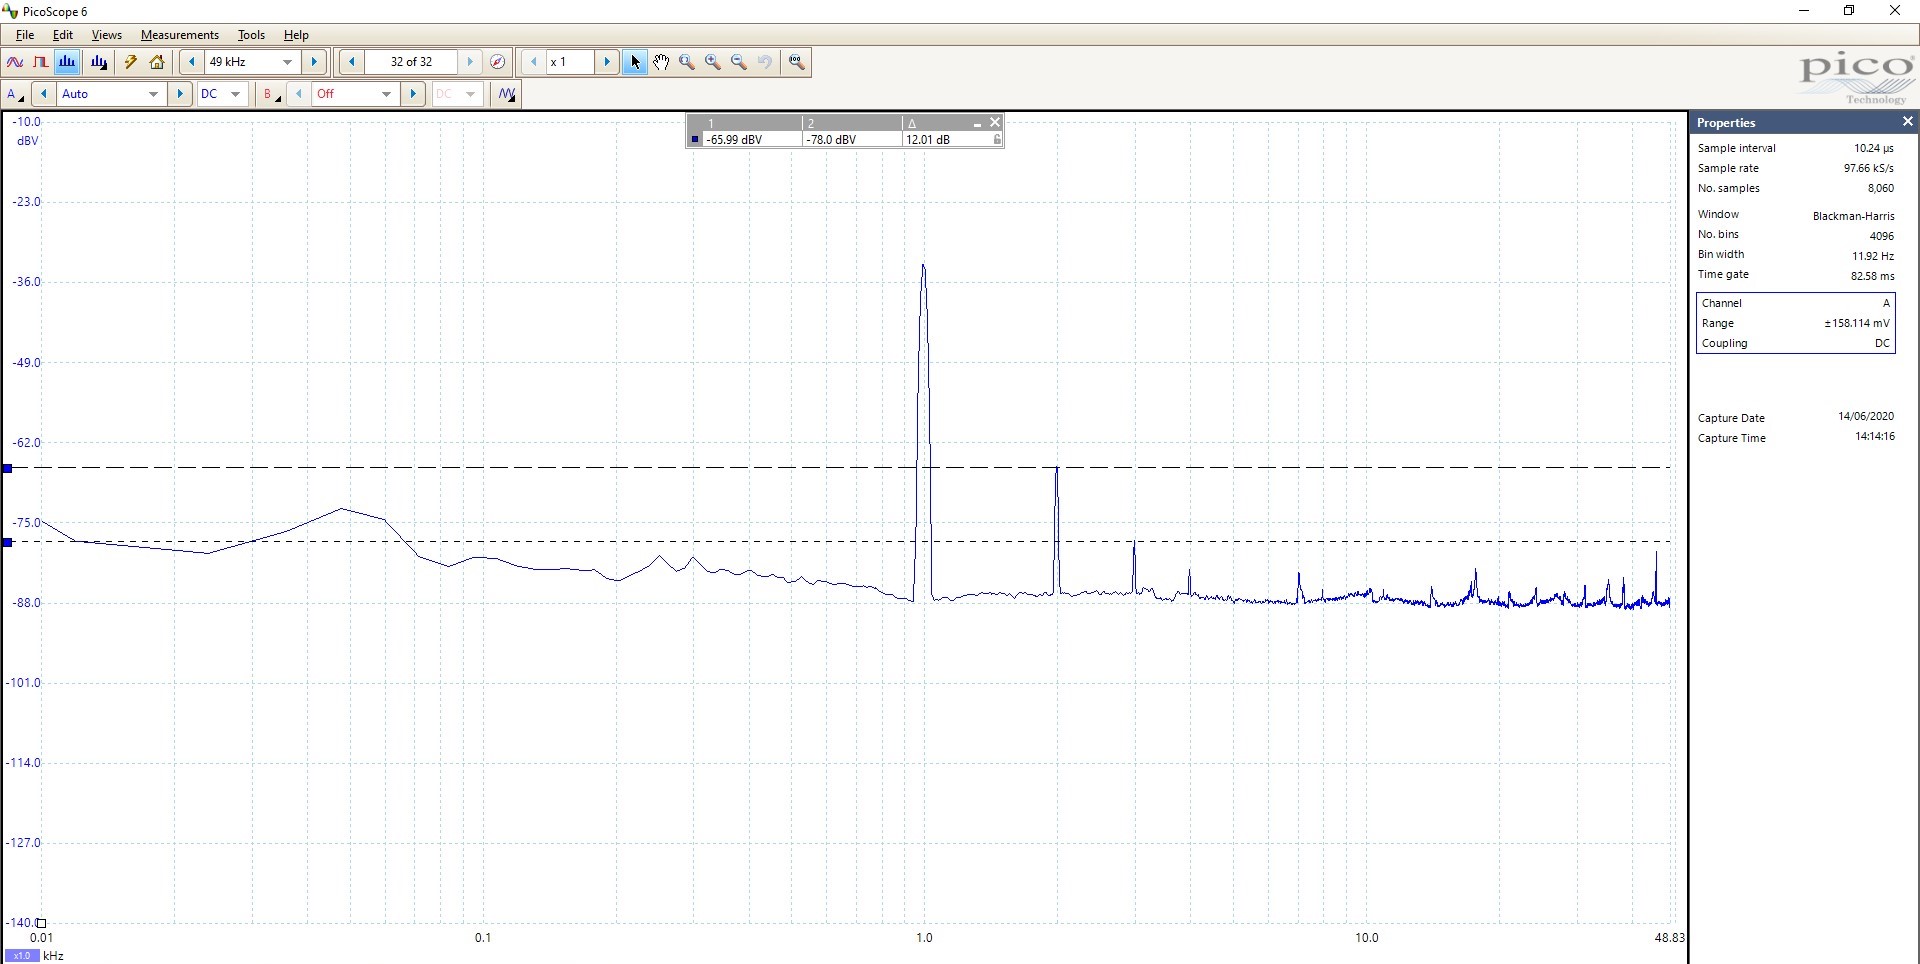The width and height of the screenshot is (1920, 964).
Task: Go to previous waveform buffer
Action: (x=352, y=62)
